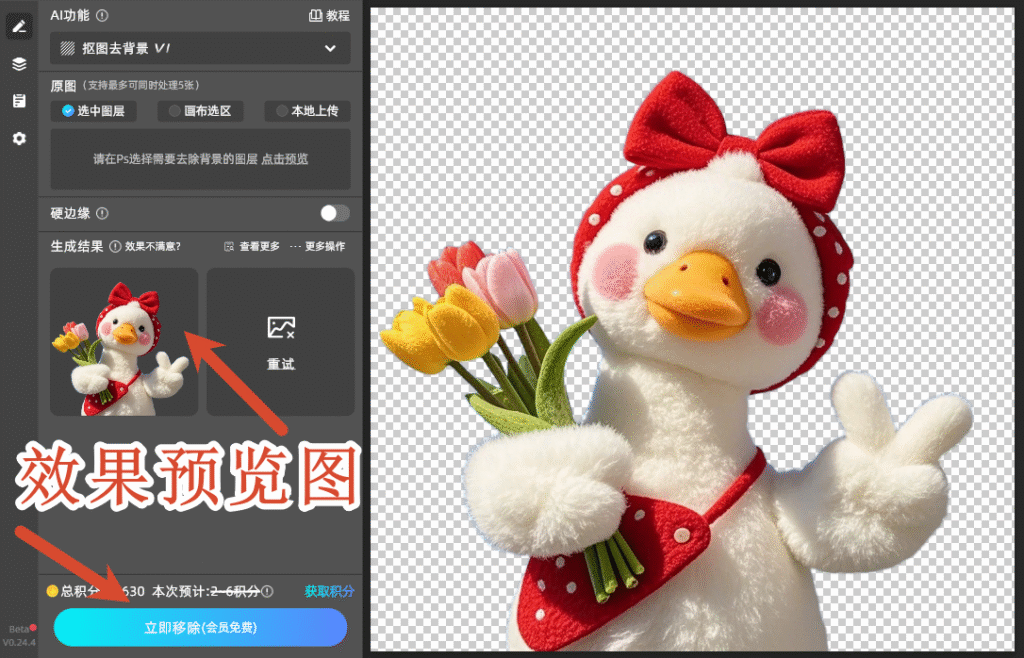
Task: Open the 更多操作 more actions menu
Action: (317, 246)
